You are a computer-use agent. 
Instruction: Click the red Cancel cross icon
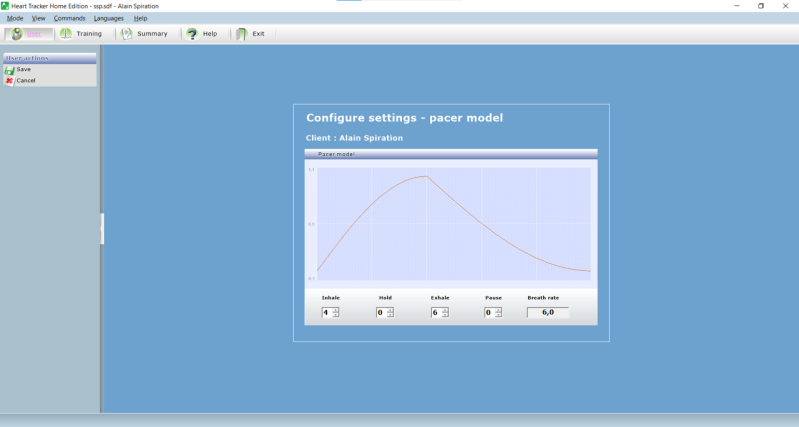coord(9,81)
